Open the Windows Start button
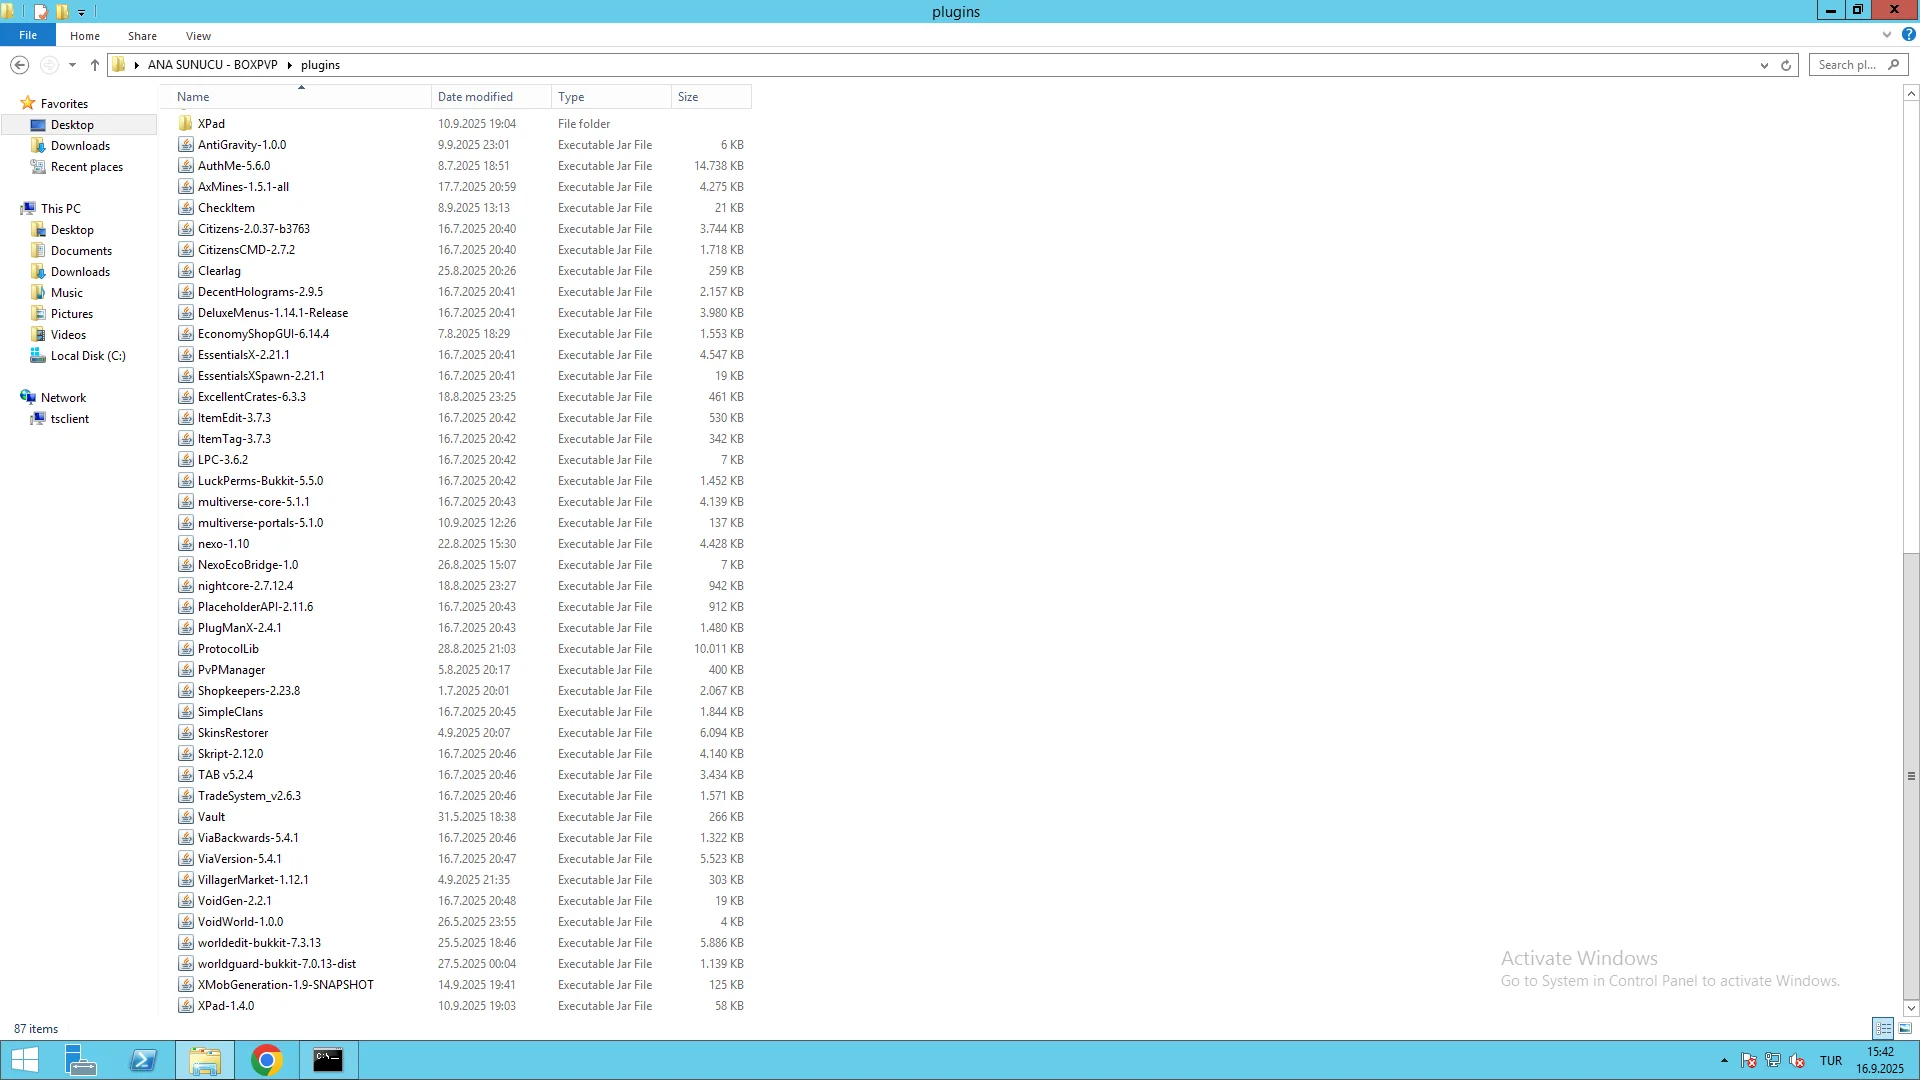This screenshot has width=1920, height=1080. click(25, 1060)
